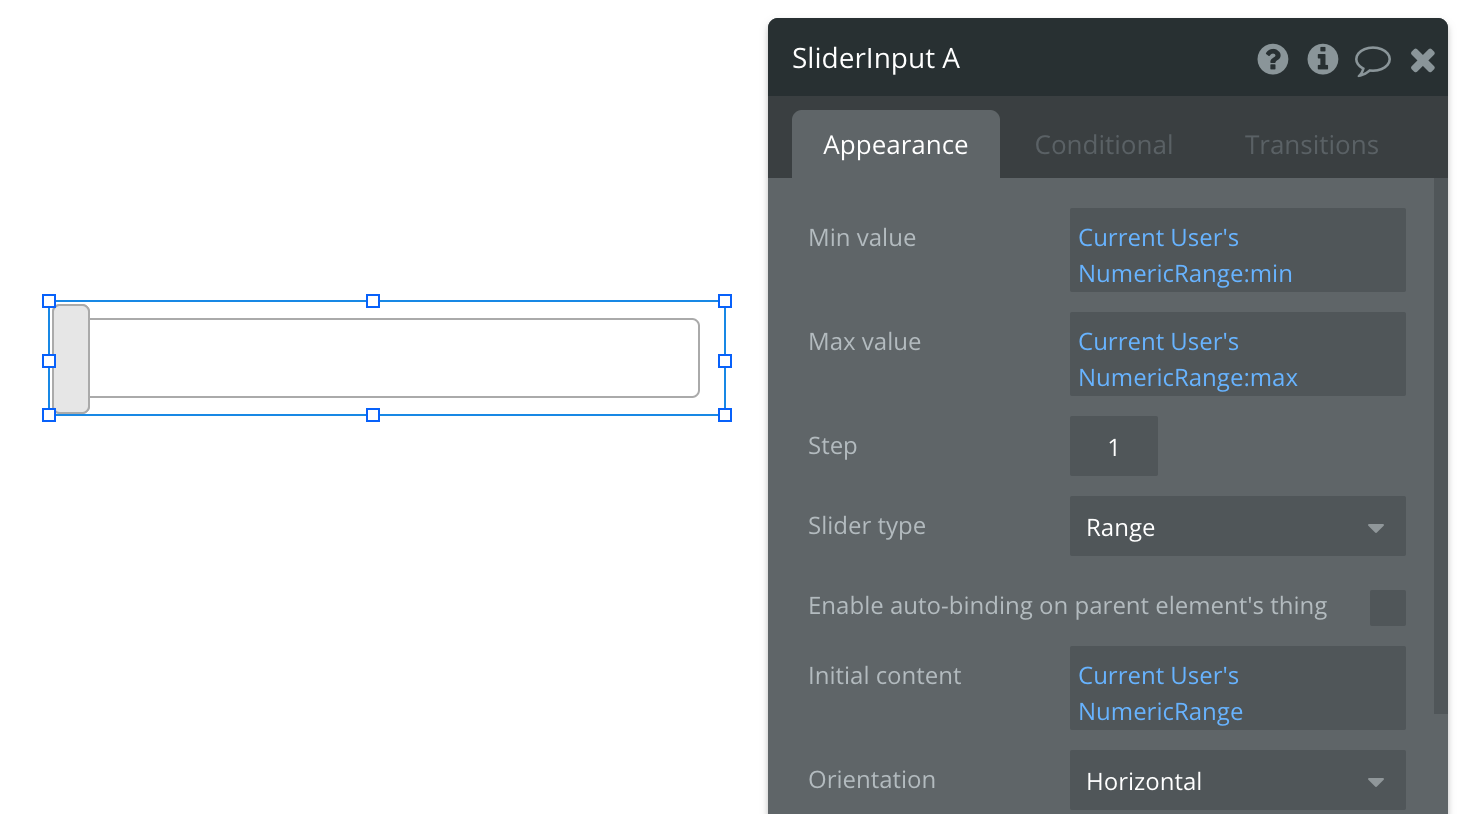
Task: Click the right-middle resize handle of slider
Action: tap(725, 361)
